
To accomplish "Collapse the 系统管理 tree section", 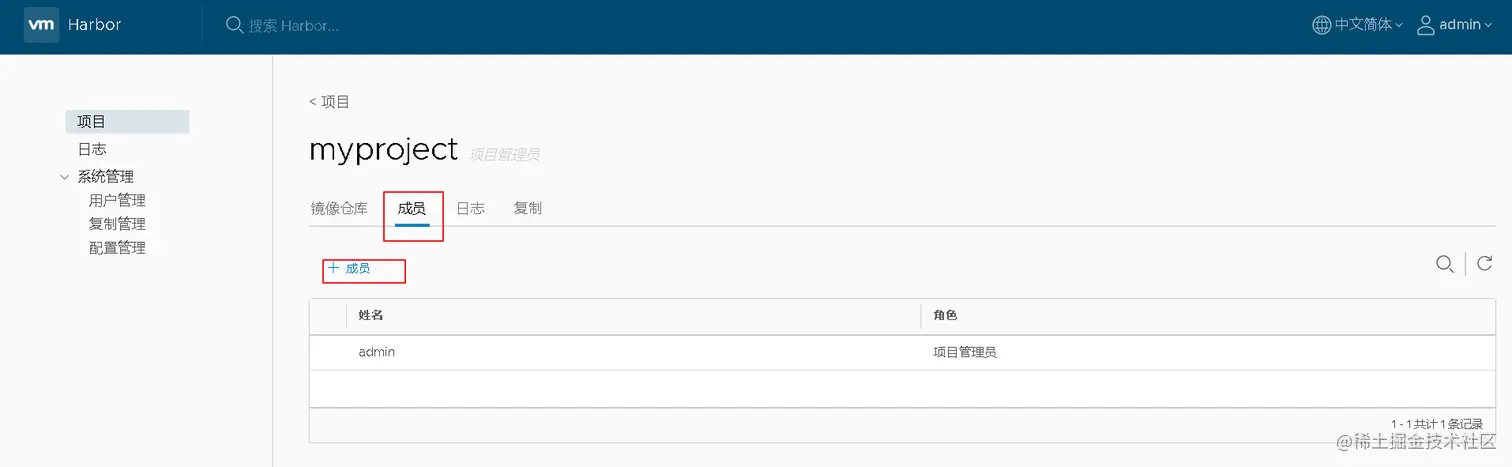I will [65, 177].
